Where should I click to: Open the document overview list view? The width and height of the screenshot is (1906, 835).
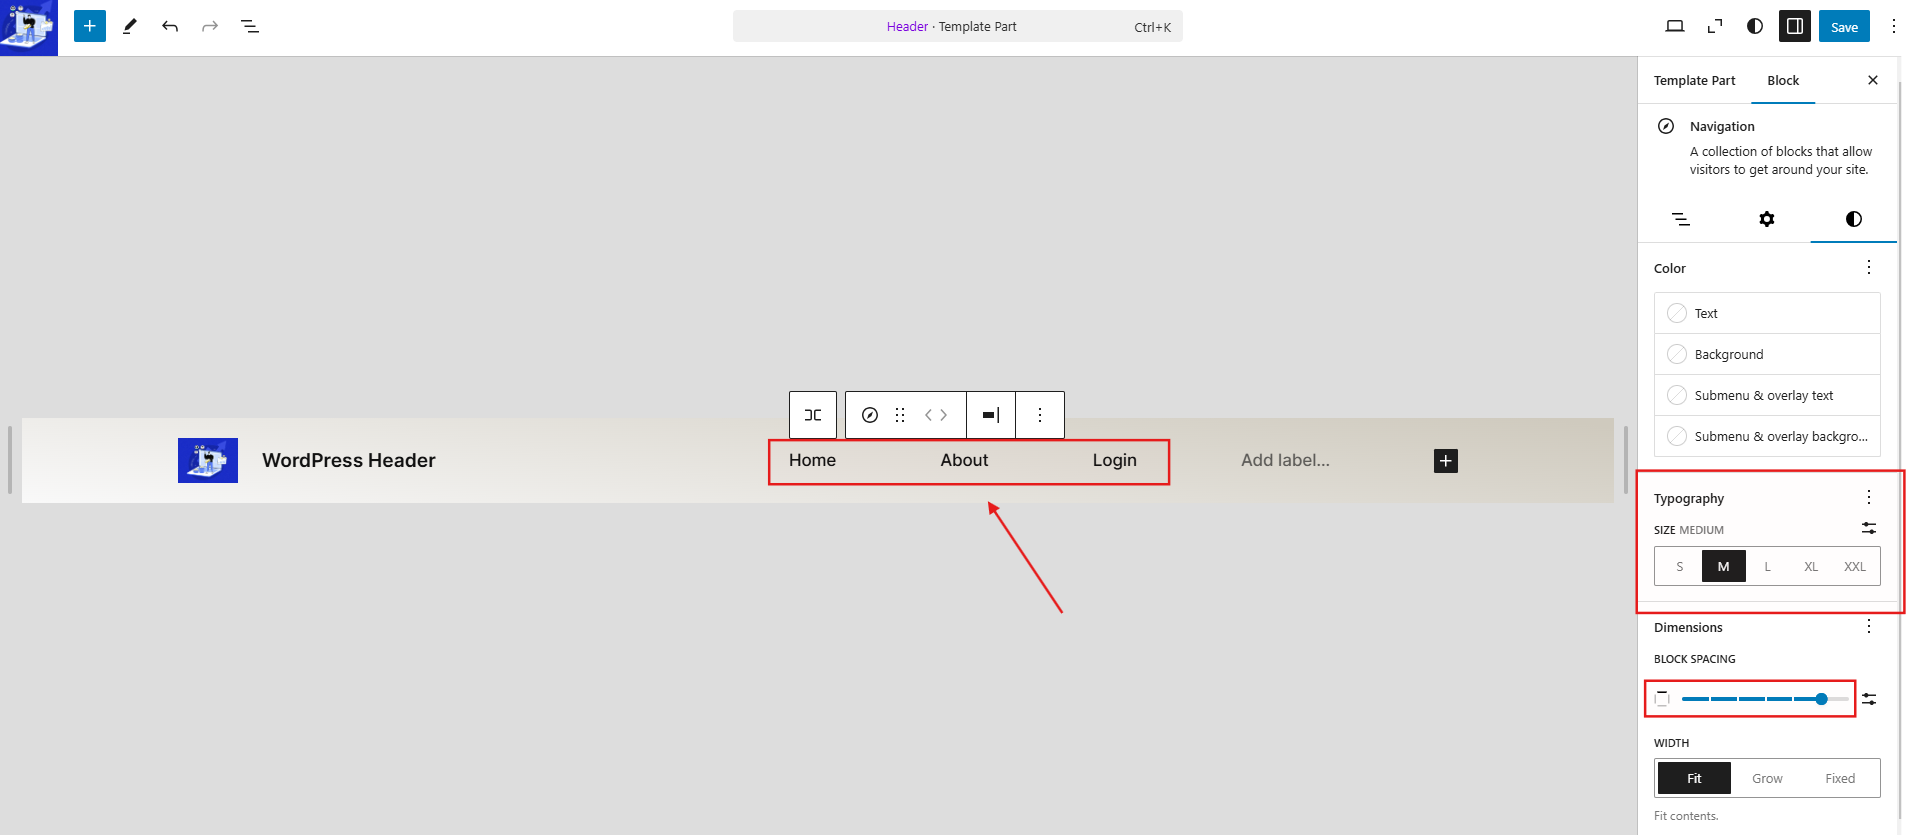click(250, 27)
